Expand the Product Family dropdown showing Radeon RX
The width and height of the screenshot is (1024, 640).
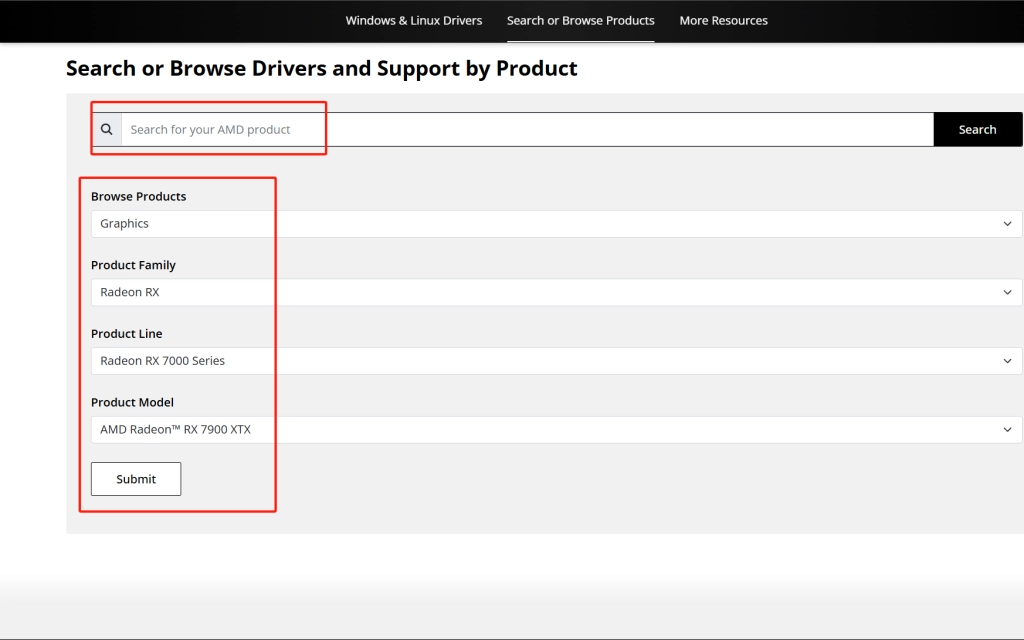pyautogui.click(x=556, y=292)
